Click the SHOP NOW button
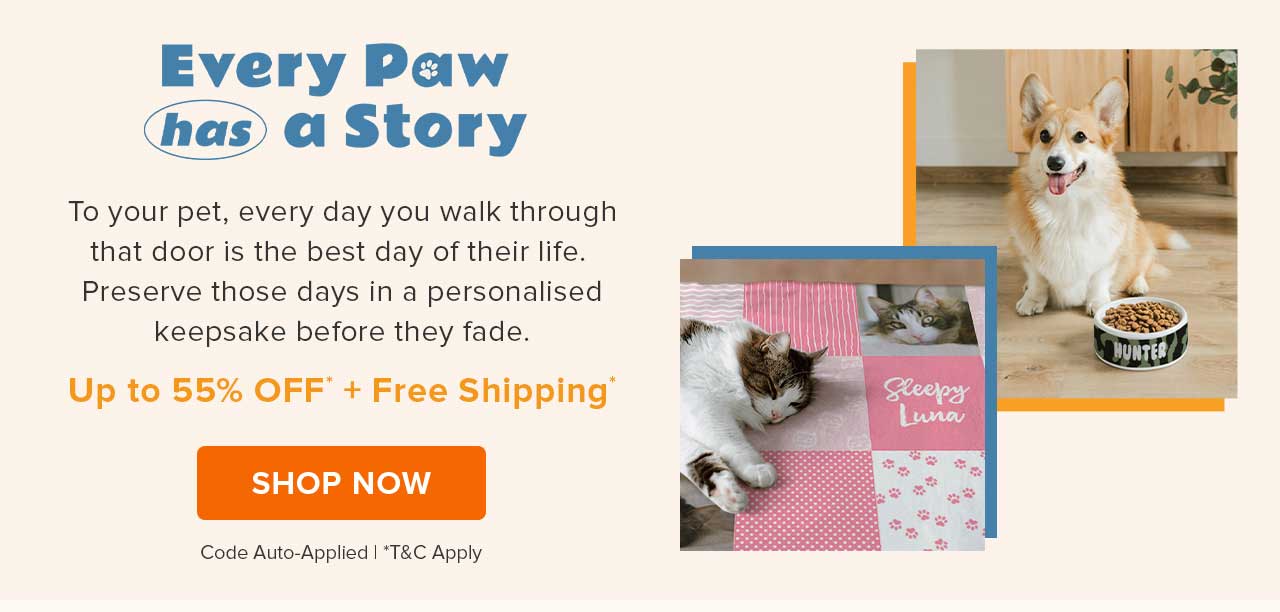1280x612 pixels. [x=341, y=483]
